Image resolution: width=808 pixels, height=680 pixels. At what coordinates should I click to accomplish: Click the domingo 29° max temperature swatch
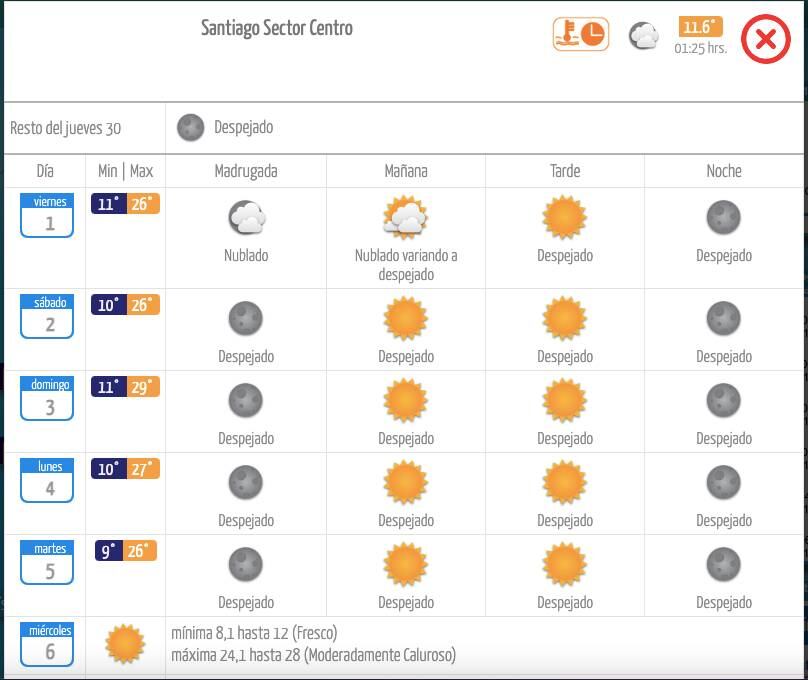142,387
